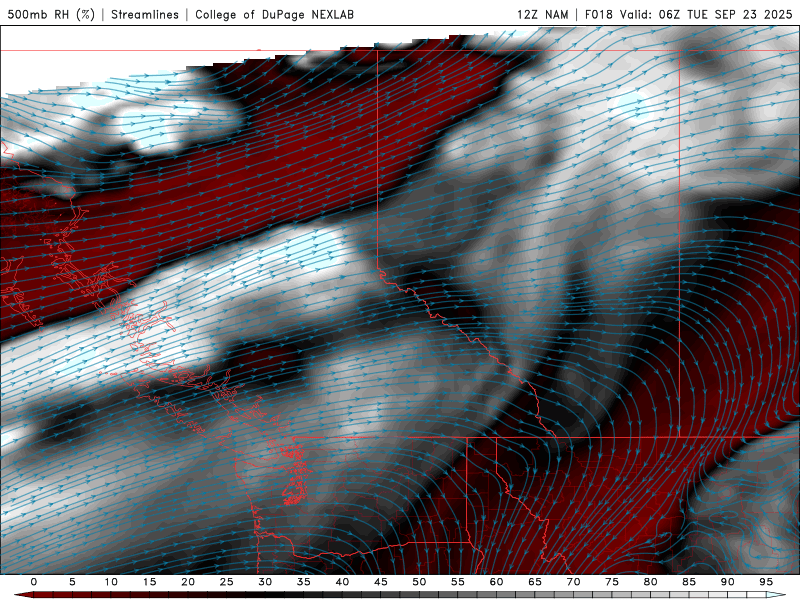Click the '20' label on the color scale
The width and height of the screenshot is (800, 600).
click(188, 582)
